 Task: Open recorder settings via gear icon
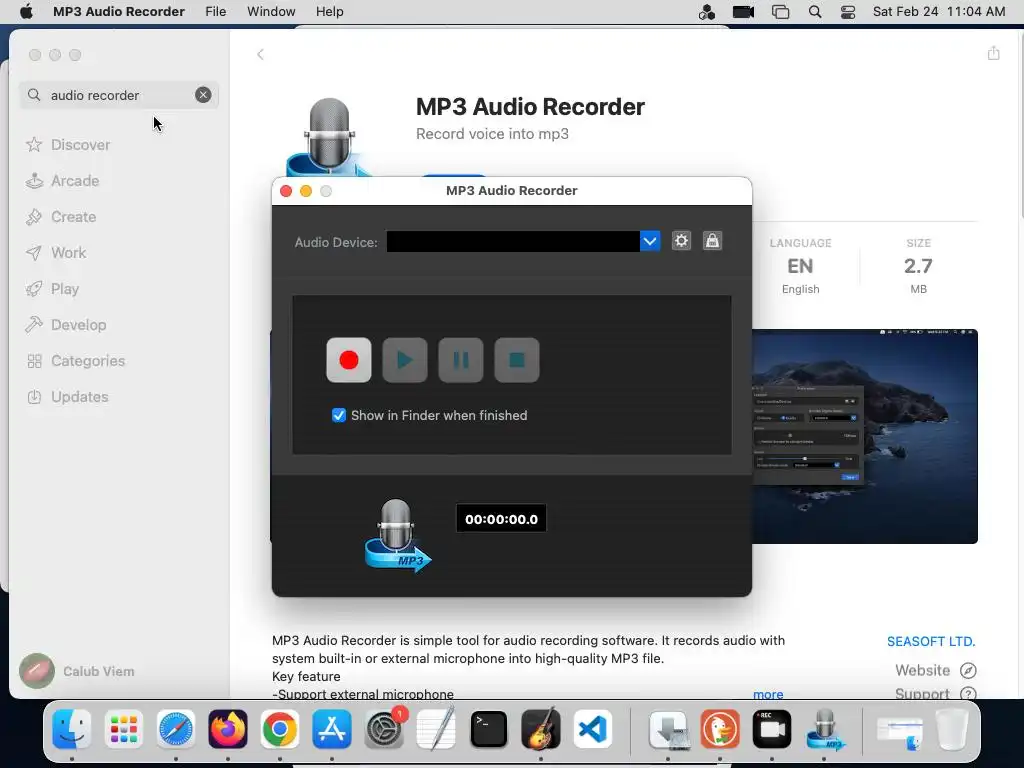681,241
